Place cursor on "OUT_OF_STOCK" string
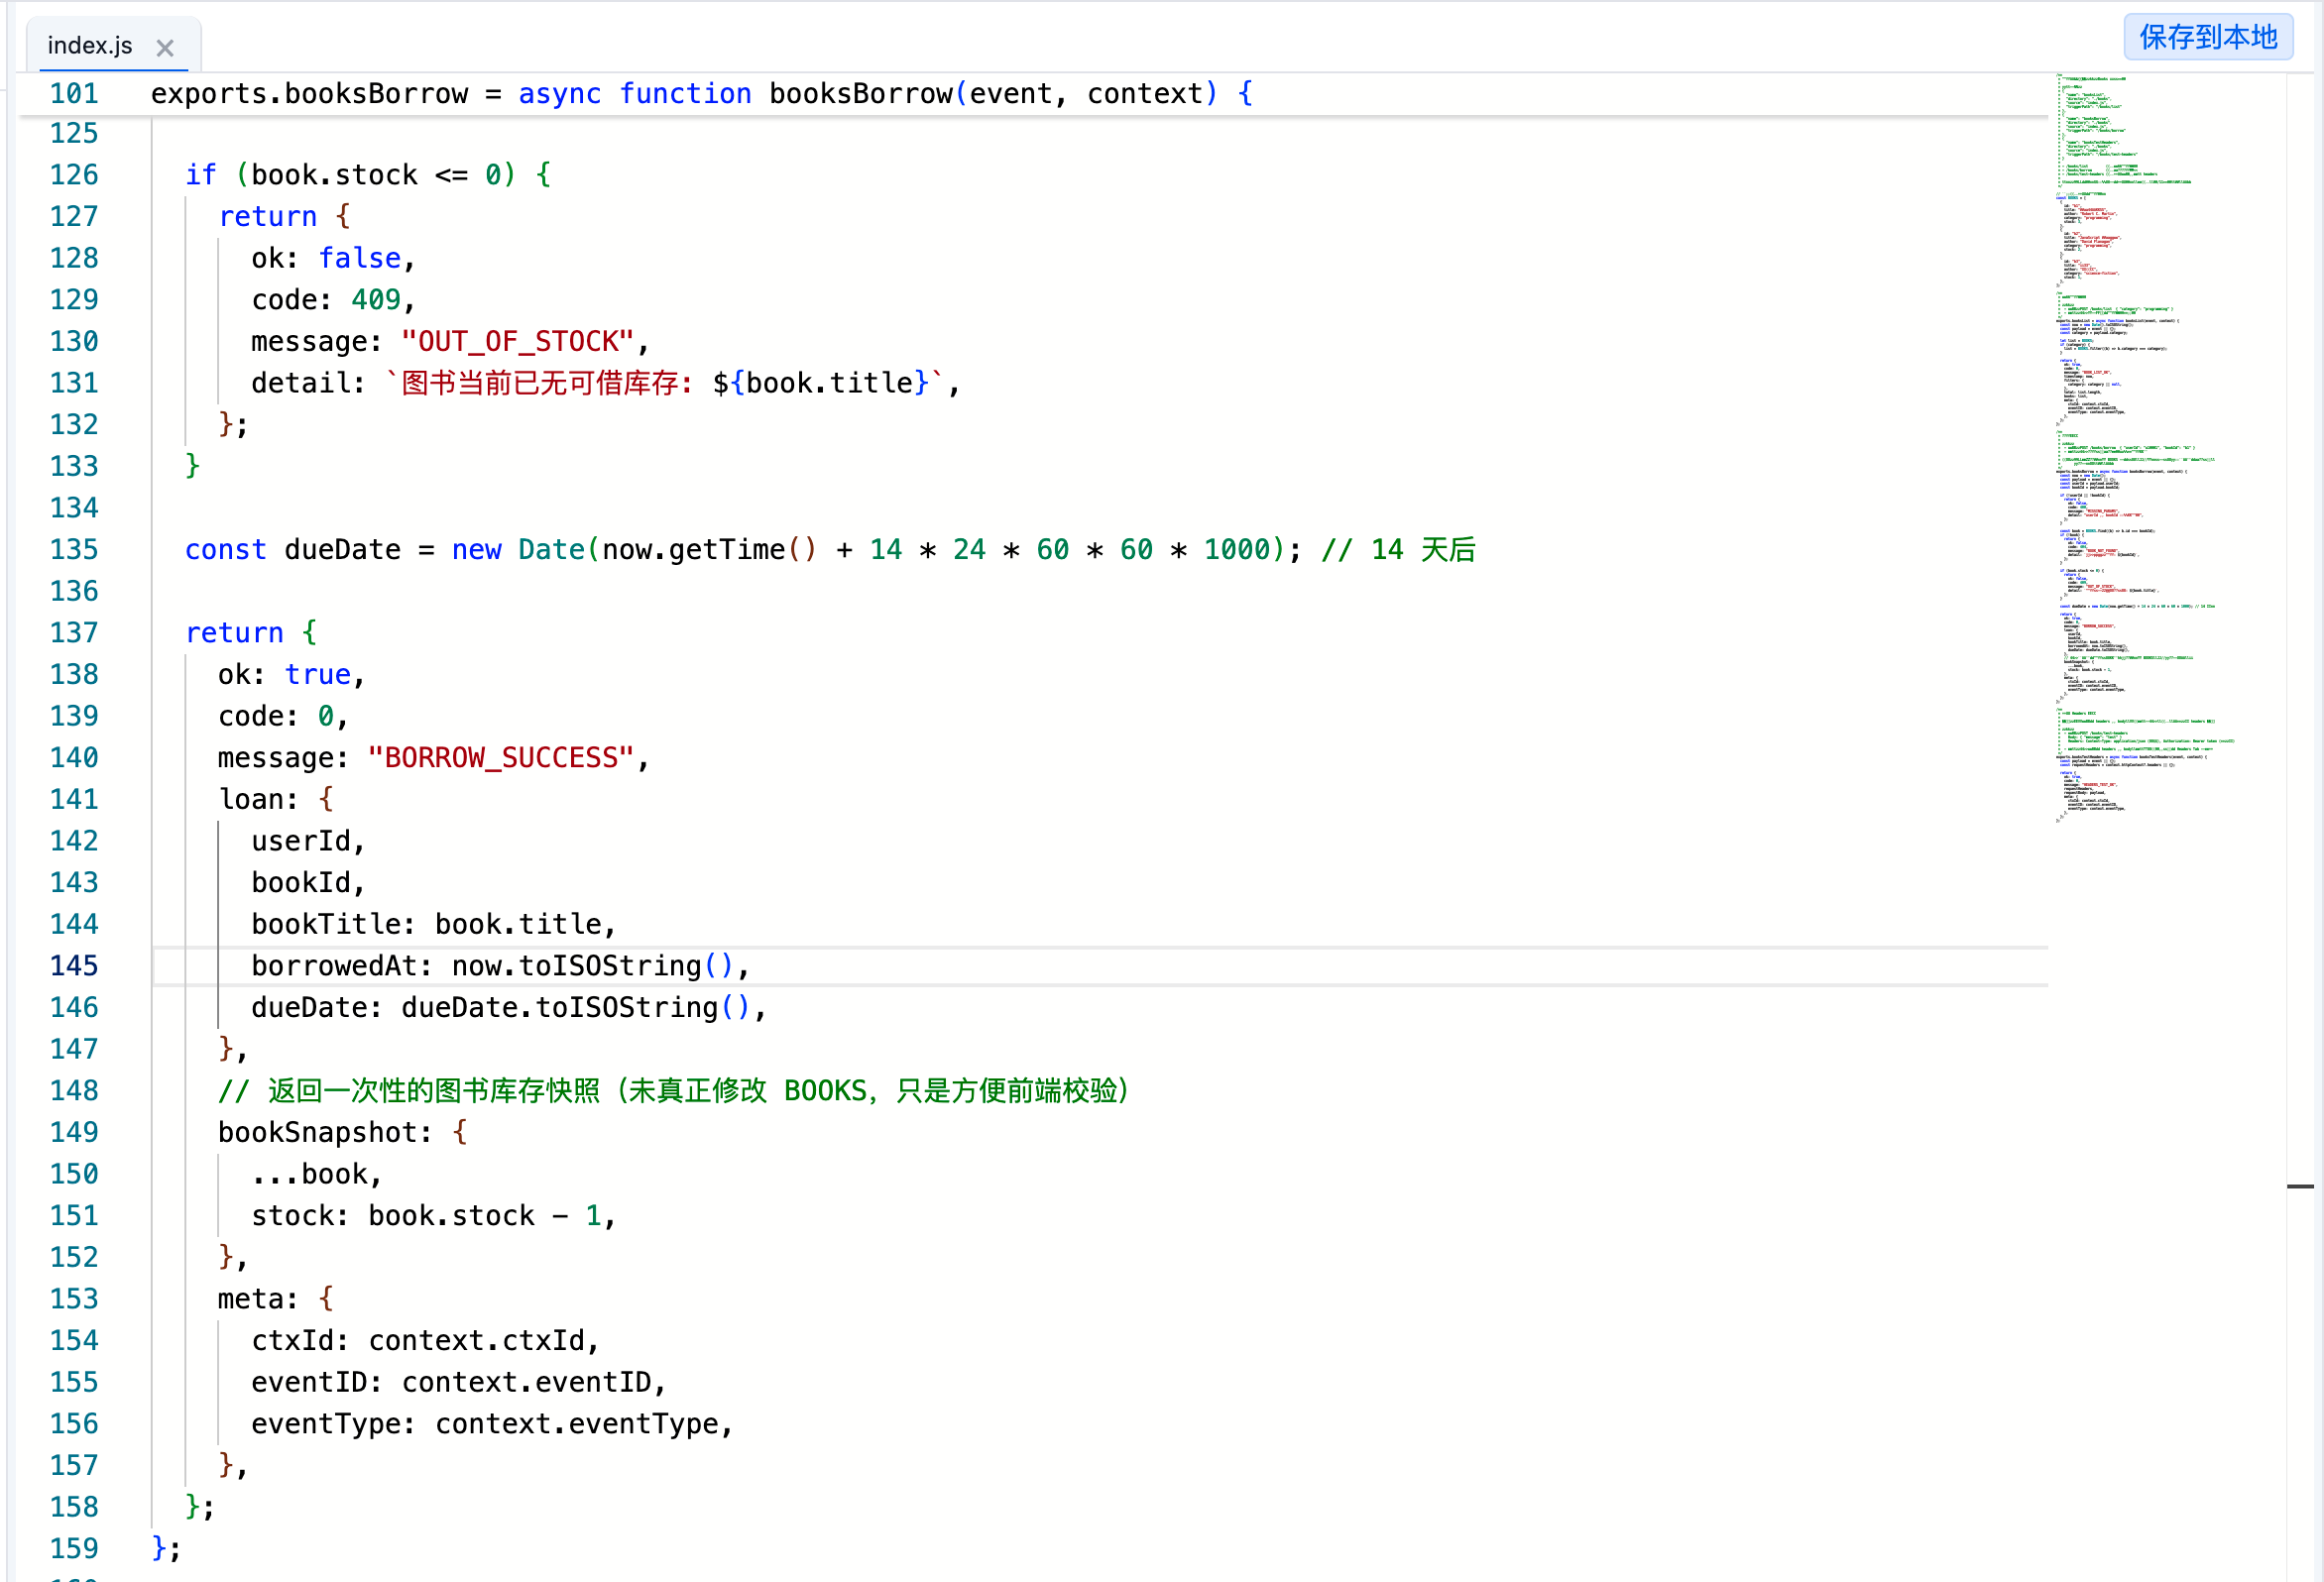Screen dimensions: 2324x1582 (517, 342)
